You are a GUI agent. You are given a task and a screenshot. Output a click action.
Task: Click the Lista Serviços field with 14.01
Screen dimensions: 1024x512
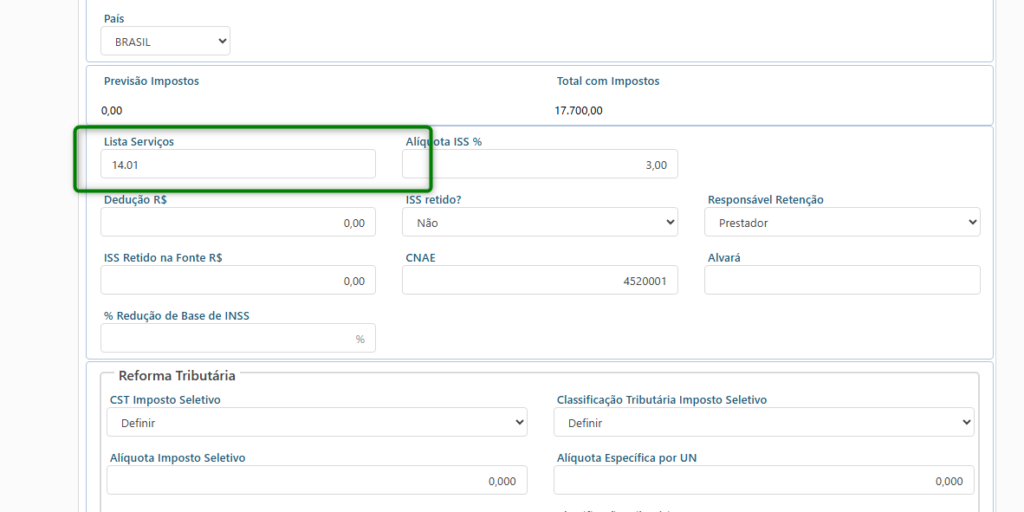[238, 164]
